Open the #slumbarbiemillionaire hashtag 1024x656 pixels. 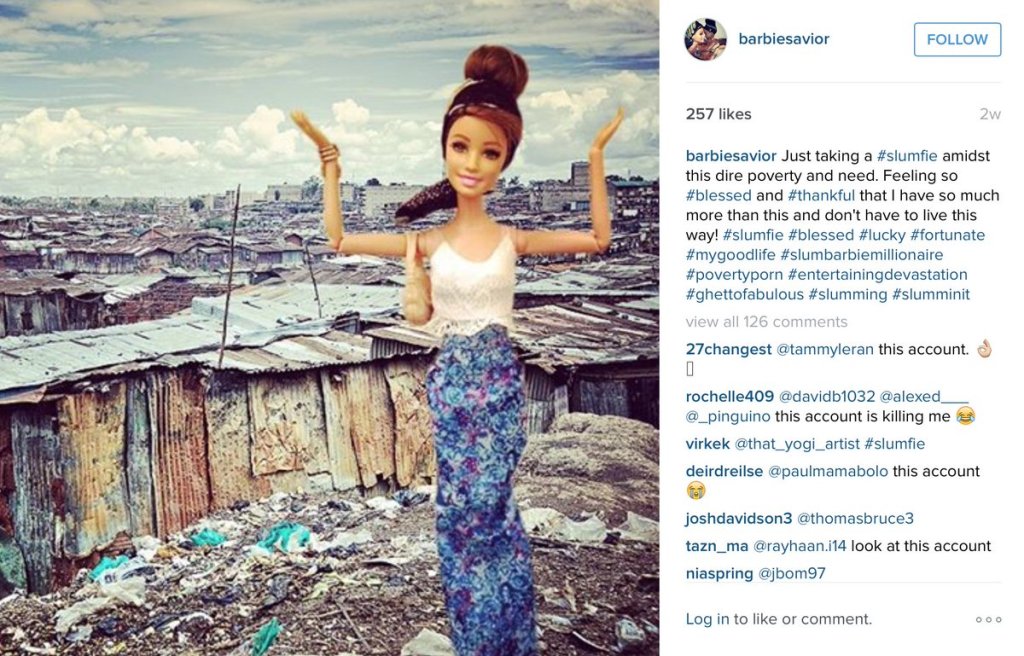[861, 255]
